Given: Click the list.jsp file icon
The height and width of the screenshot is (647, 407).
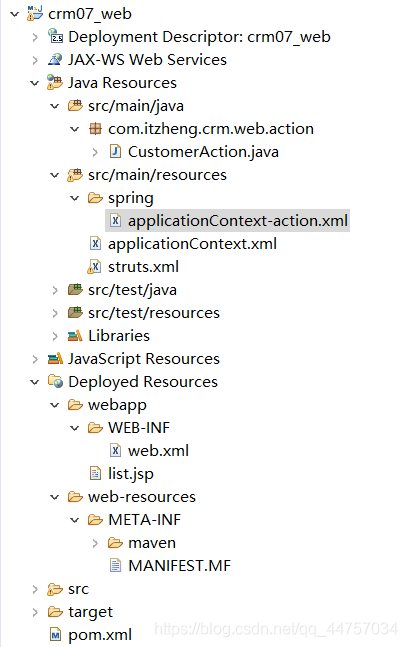Looking at the screenshot, I should 95,473.
